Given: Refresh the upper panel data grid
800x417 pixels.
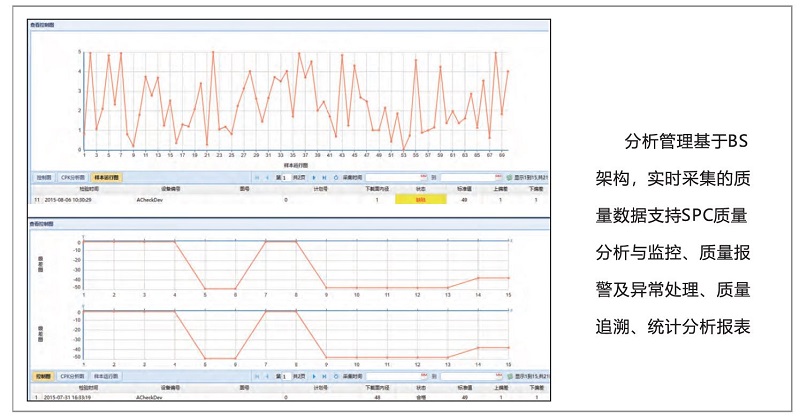Looking at the screenshot, I should pyautogui.click(x=336, y=178).
